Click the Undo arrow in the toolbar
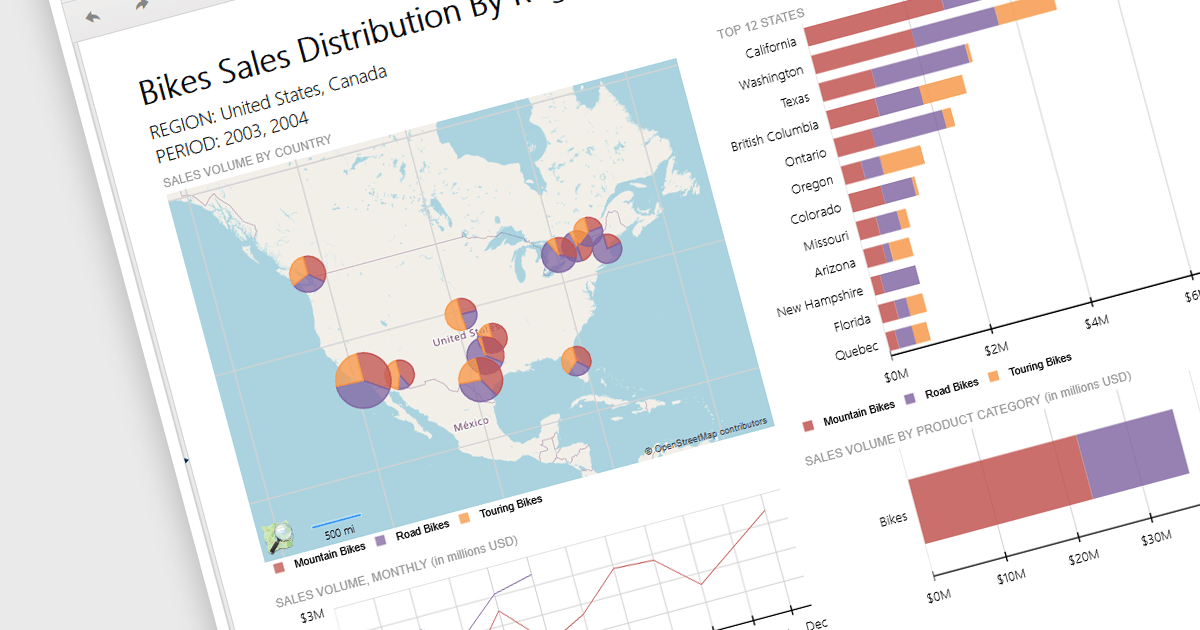The image size is (1200, 630). pos(93,17)
